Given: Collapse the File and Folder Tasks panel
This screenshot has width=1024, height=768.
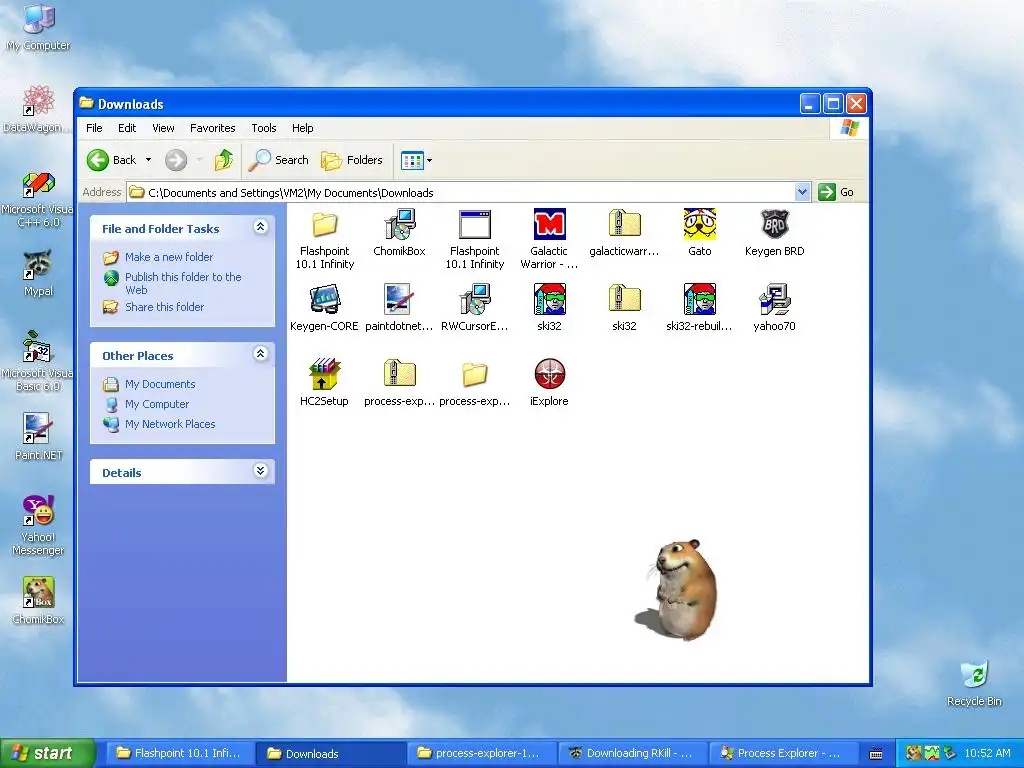Looking at the screenshot, I should coord(261,227).
